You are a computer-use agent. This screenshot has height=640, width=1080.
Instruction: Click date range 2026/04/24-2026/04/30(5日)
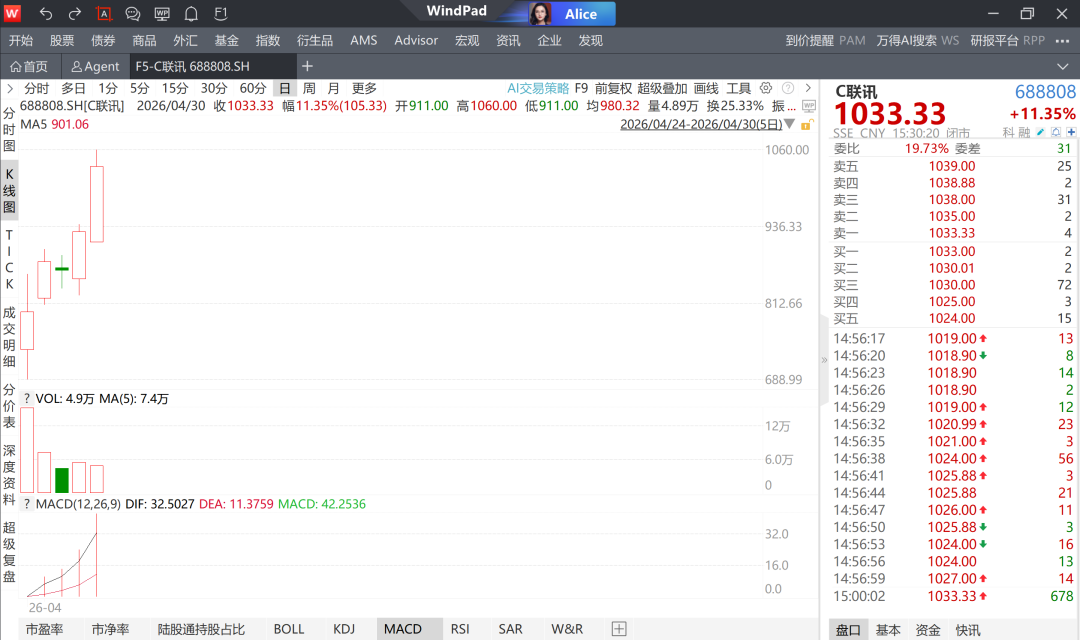click(701, 125)
